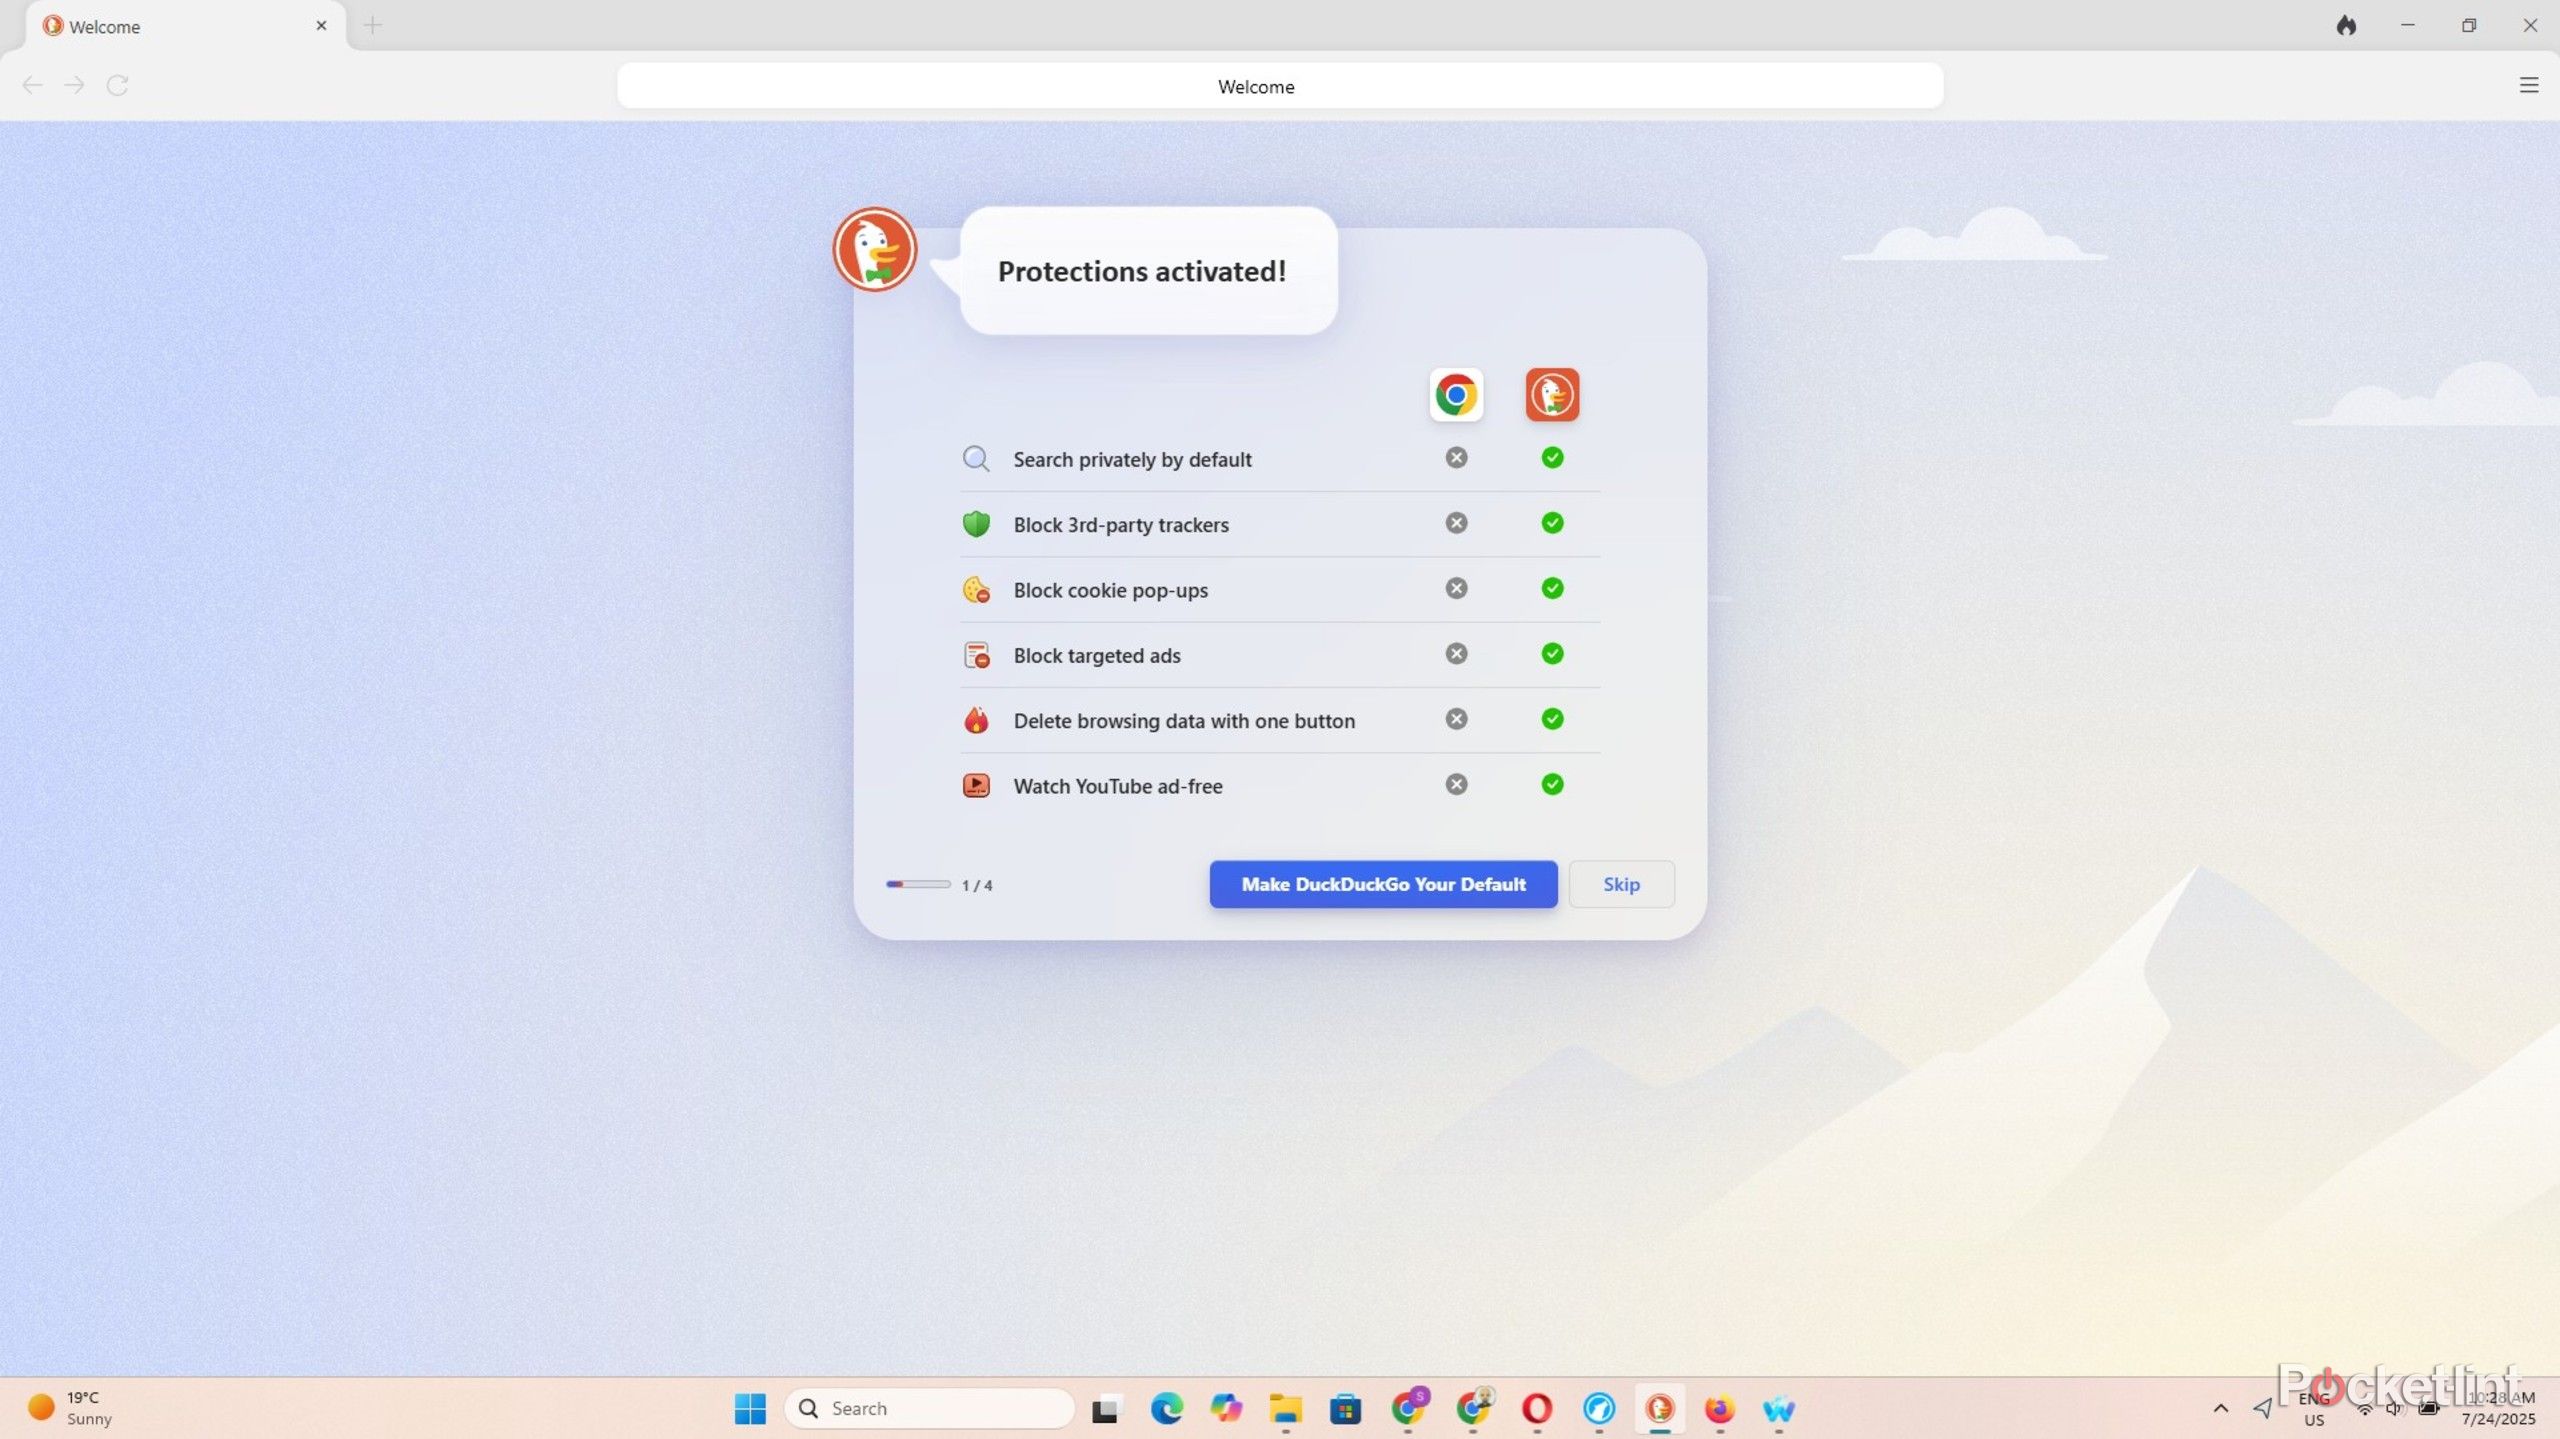Click the DuckDuckGo taskbar icon
Image resolution: width=2560 pixels, height=1439 pixels.
pos(1660,1408)
